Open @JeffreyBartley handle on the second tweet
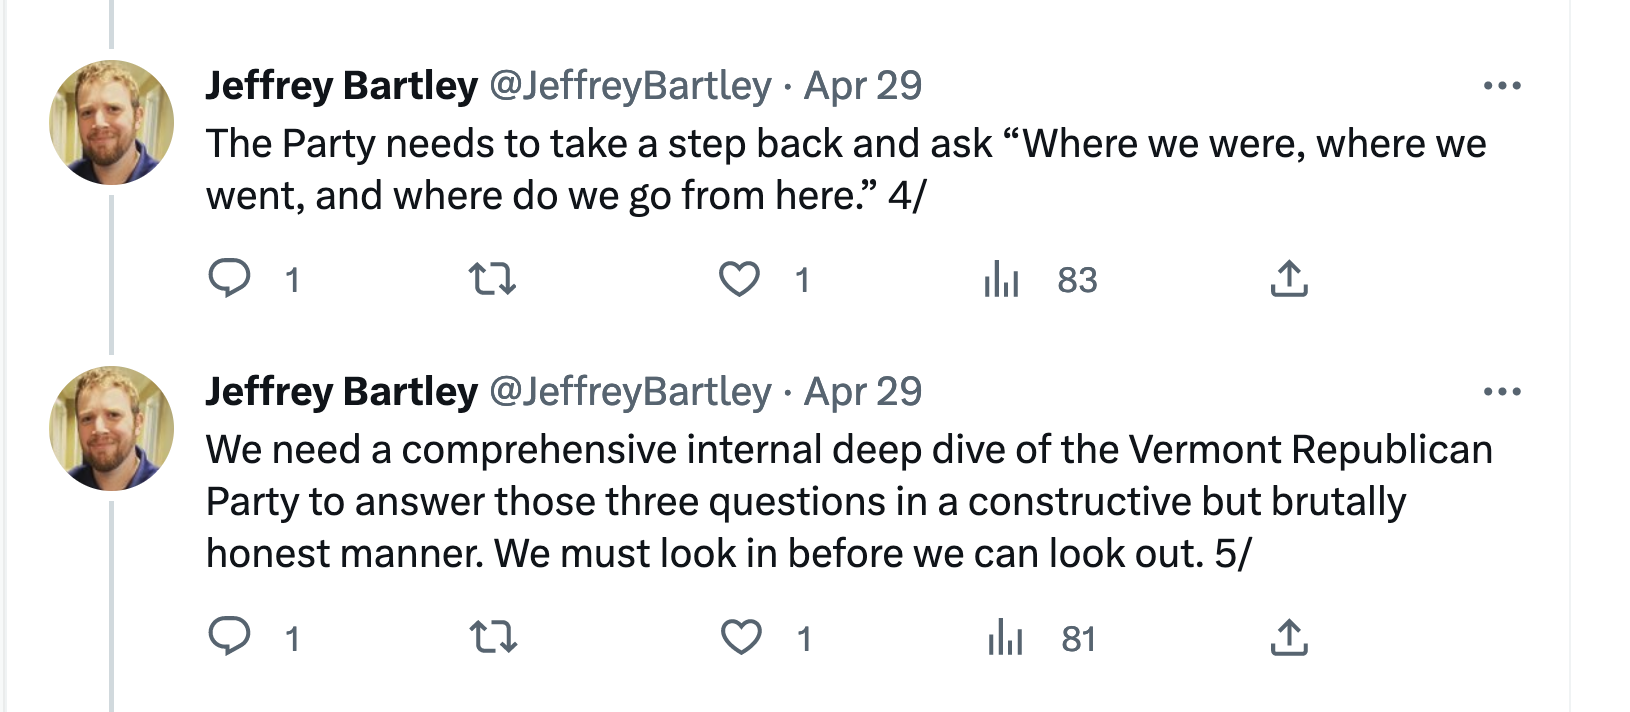This screenshot has height=712, width=1630. click(630, 392)
